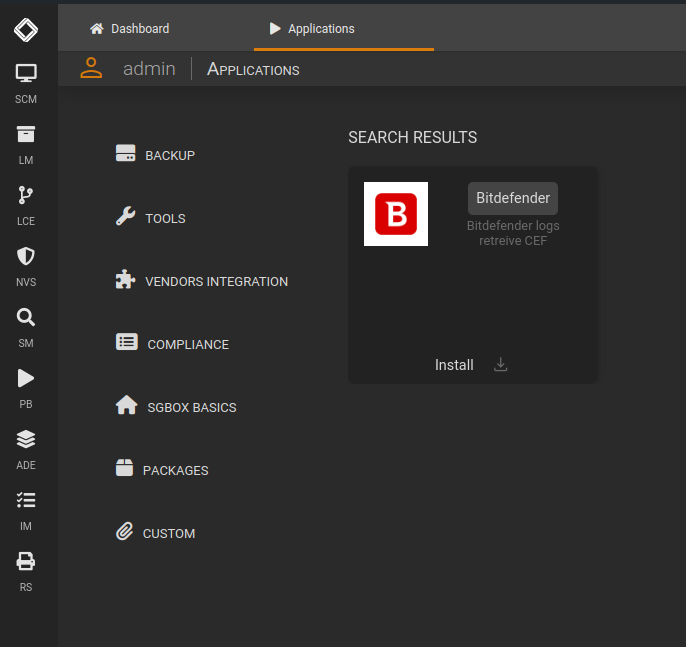This screenshot has width=686, height=647.
Task: Click the Backup drive icon
Action: (x=126, y=153)
